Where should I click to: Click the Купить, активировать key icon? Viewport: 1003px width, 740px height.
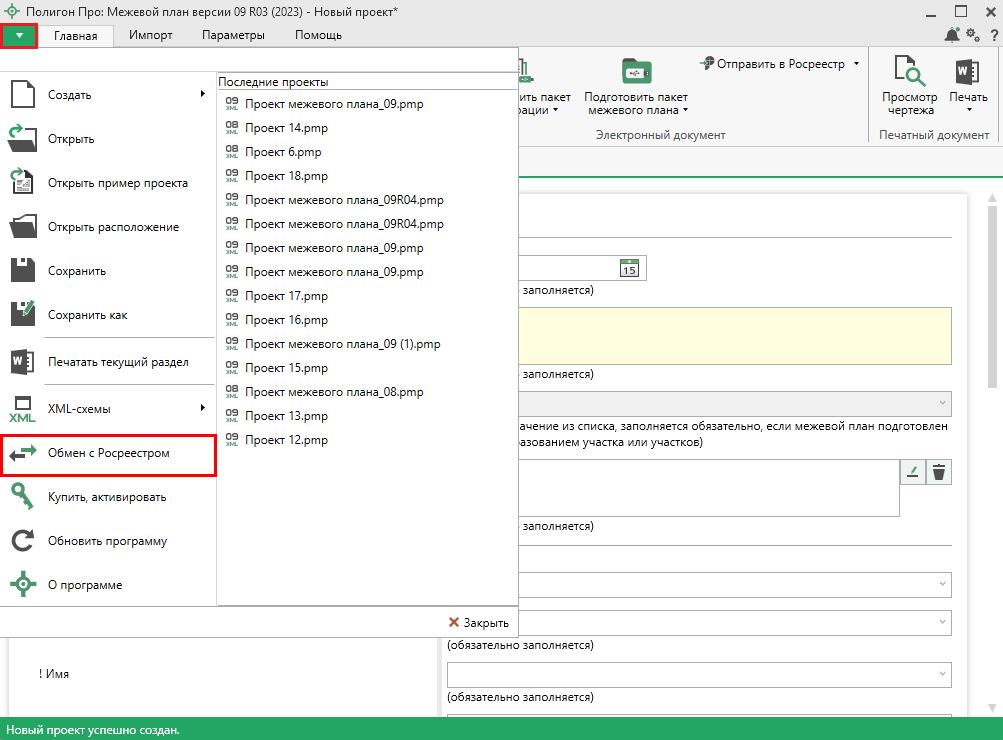coord(23,497)
